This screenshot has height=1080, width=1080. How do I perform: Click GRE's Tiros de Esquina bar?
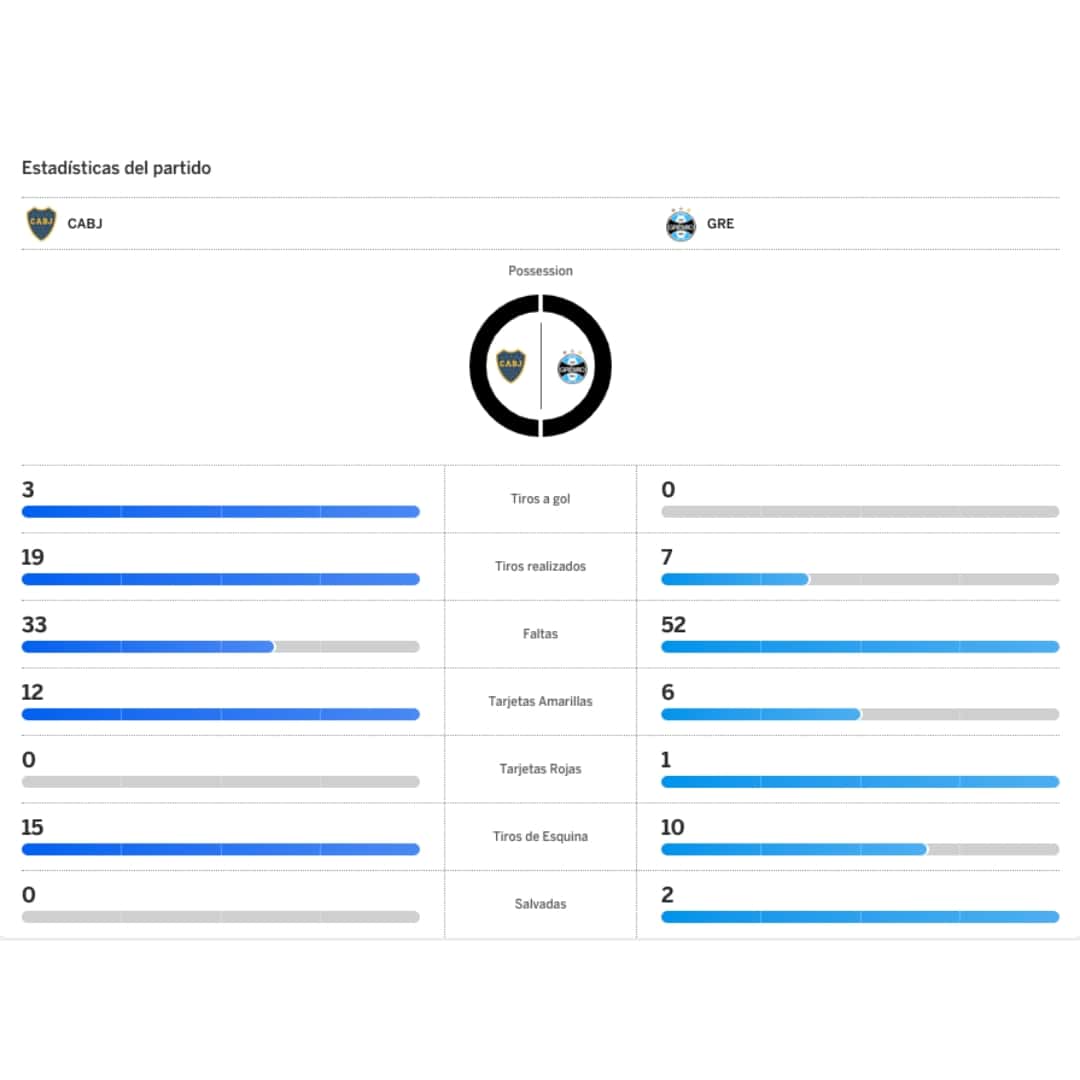click(860, 849)
